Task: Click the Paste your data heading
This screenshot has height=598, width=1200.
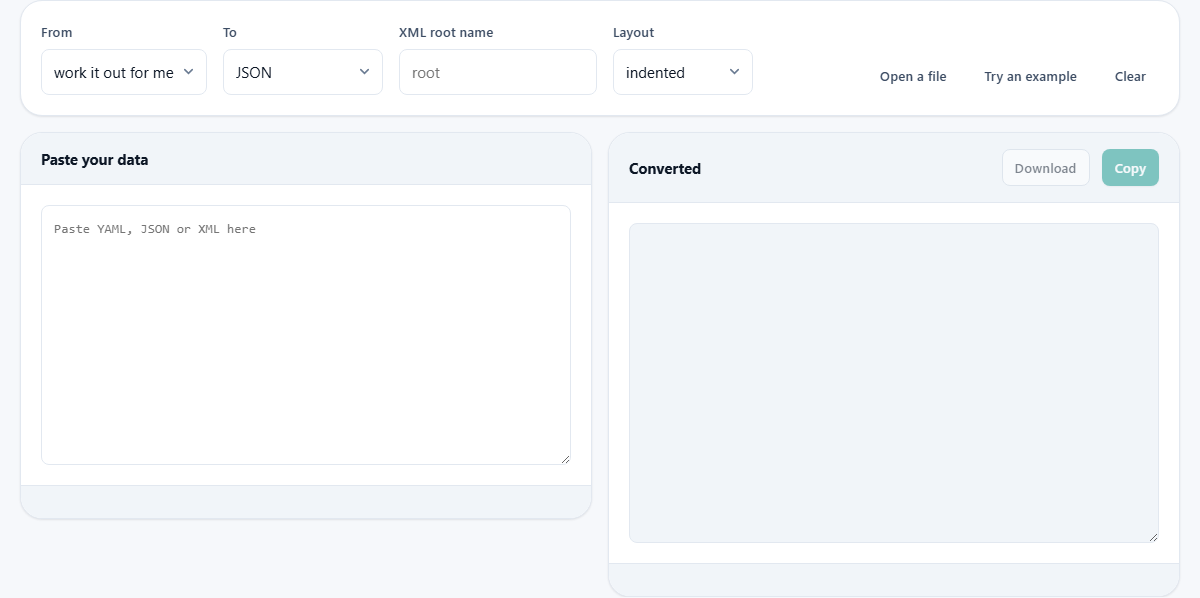Action: click(x=95, y=159)
